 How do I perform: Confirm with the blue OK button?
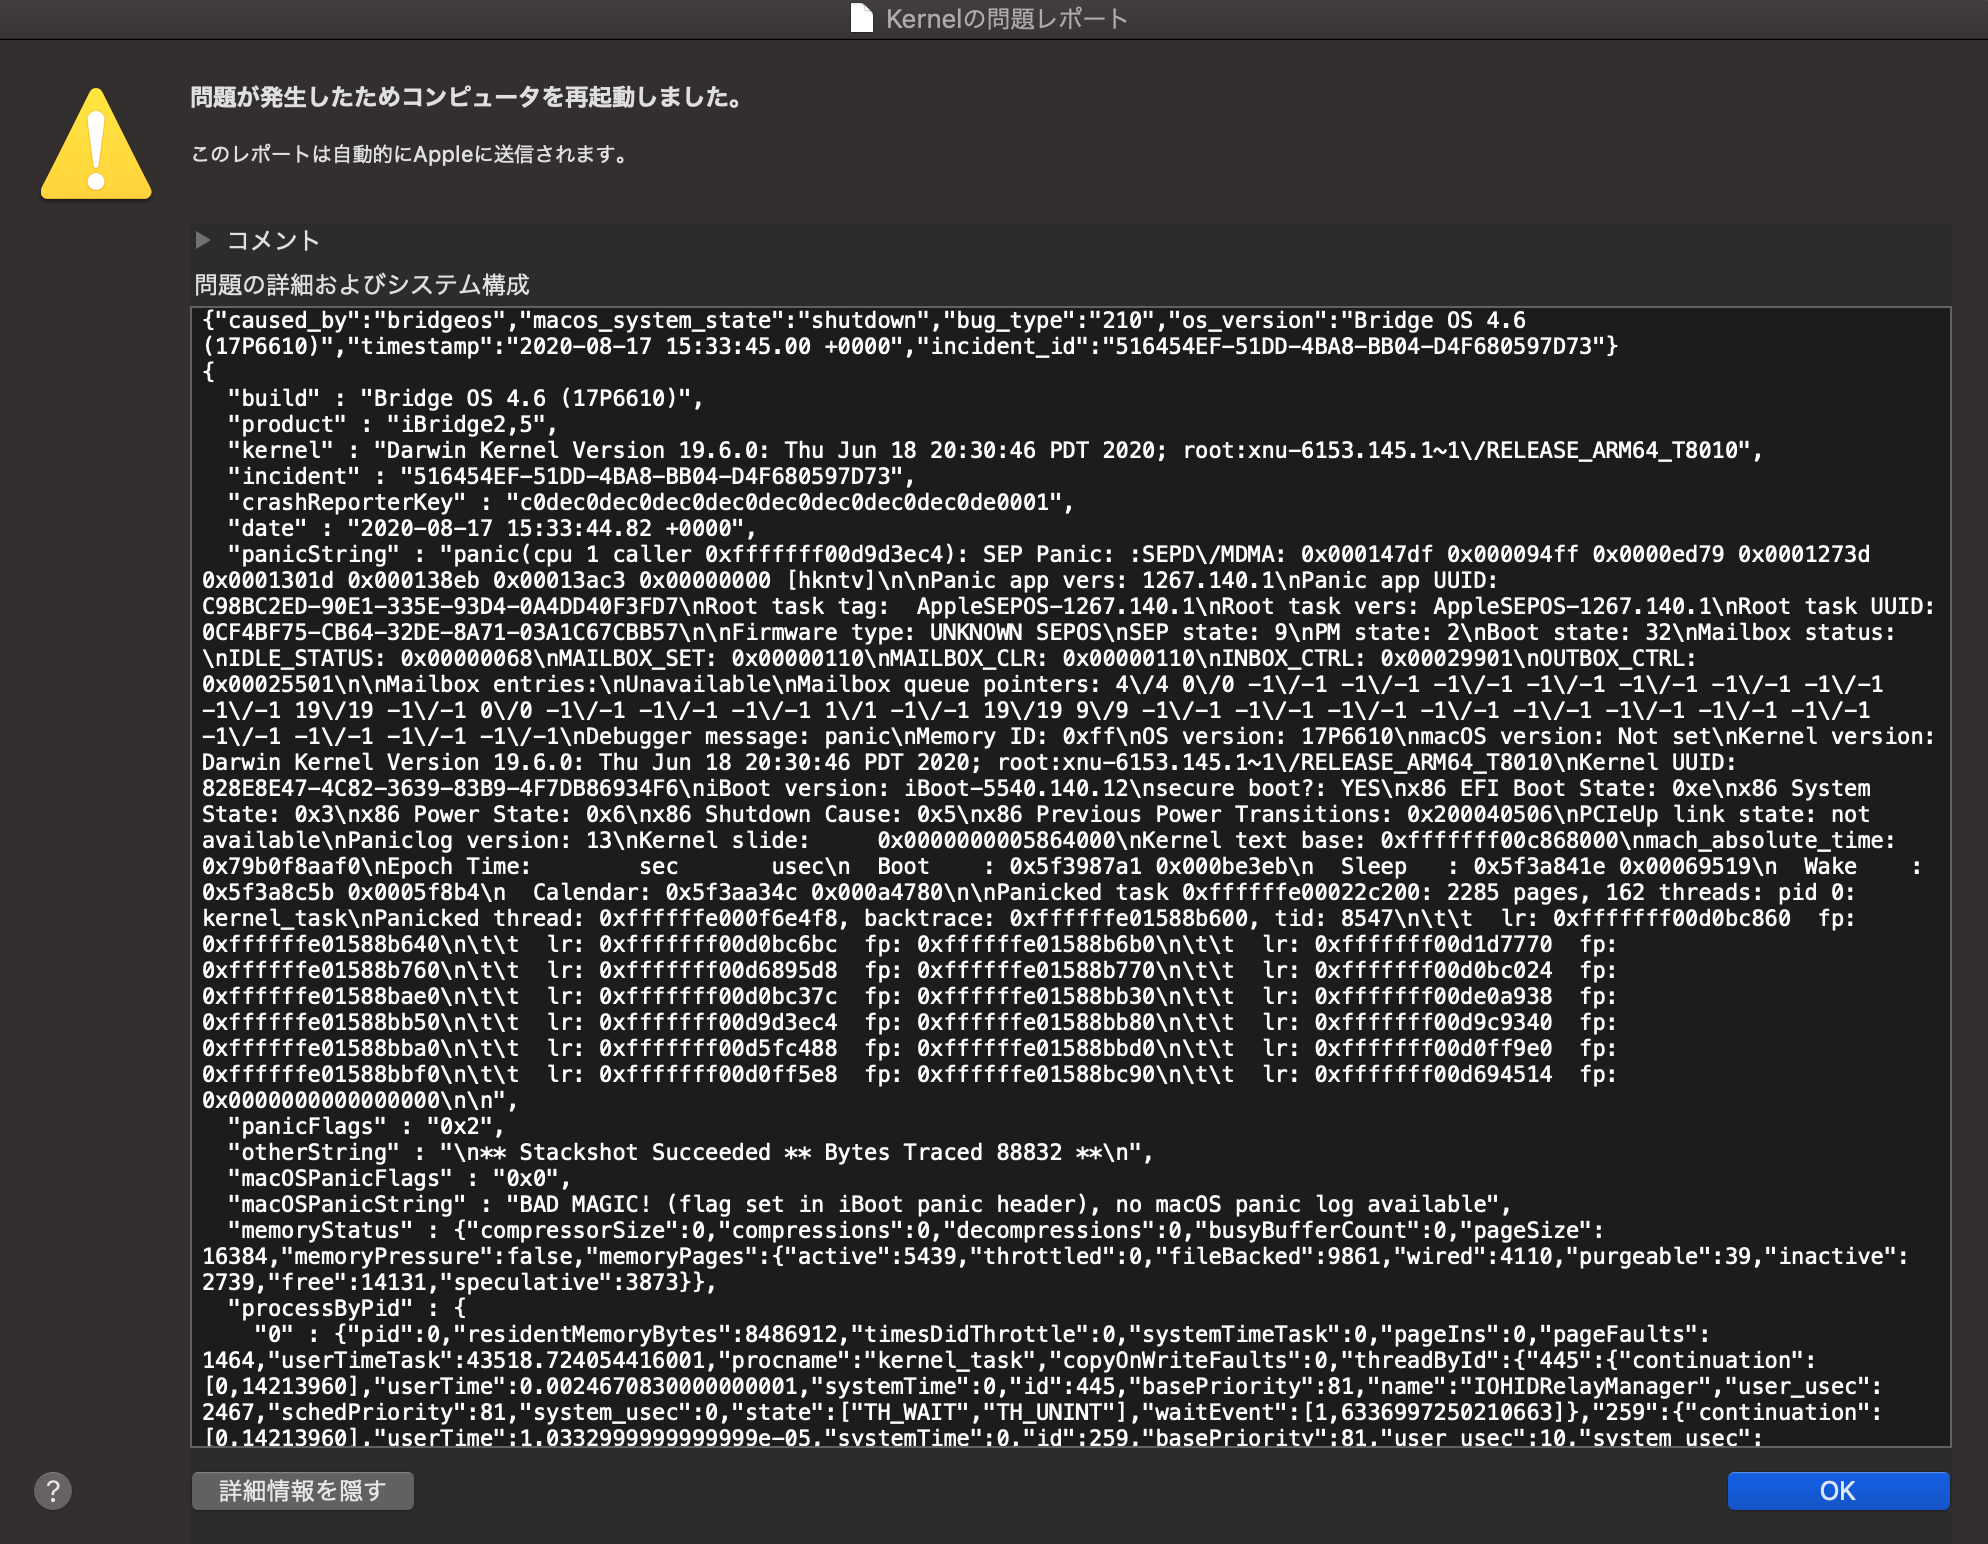1837,1491
